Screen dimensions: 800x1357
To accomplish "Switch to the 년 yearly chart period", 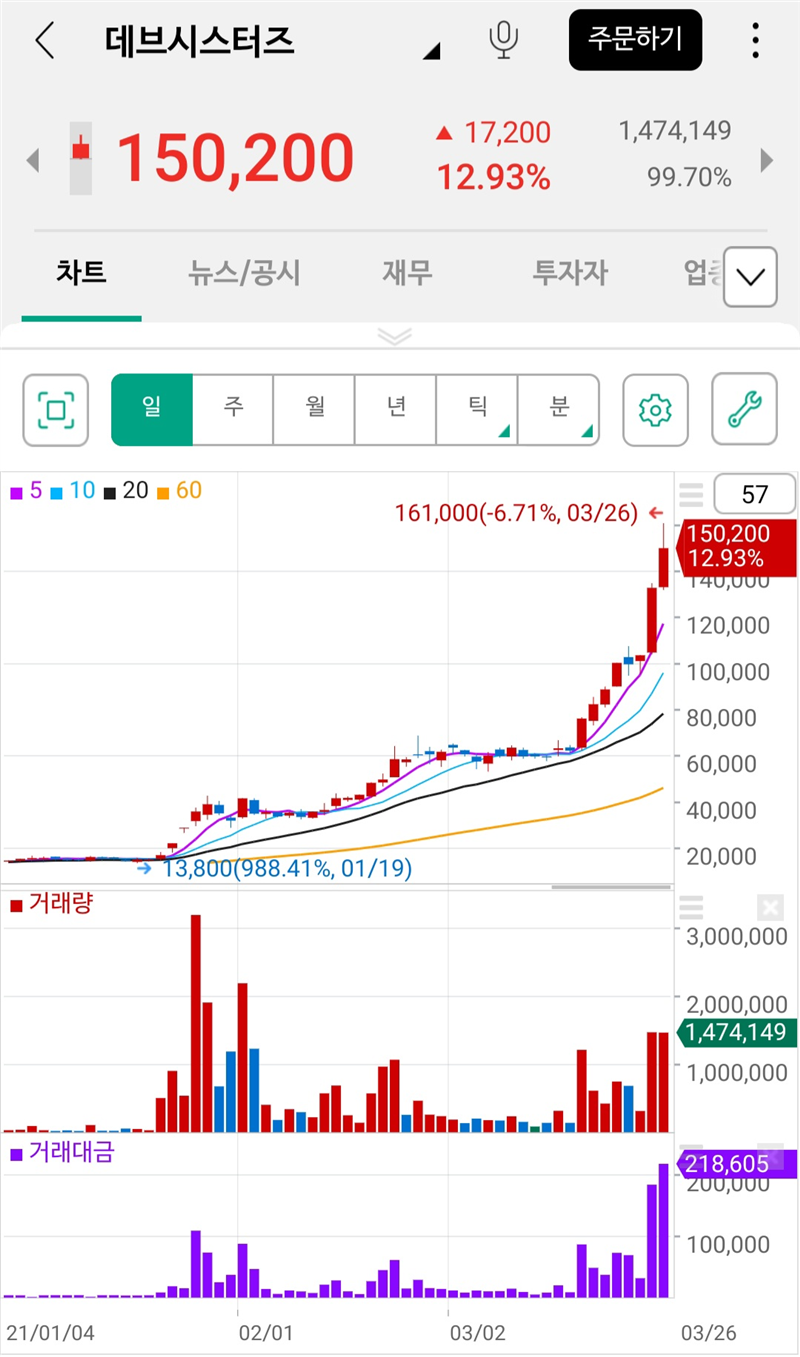I will [396, 409].
